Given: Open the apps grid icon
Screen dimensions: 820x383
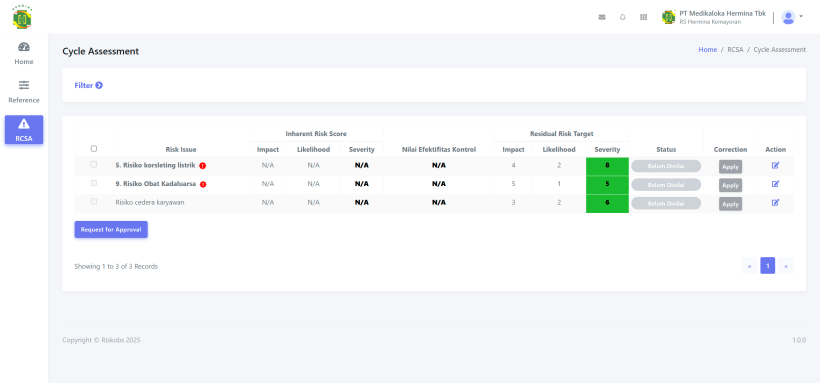Looking at the screenshot, I should pyautogui.click(x=643, y=17).
